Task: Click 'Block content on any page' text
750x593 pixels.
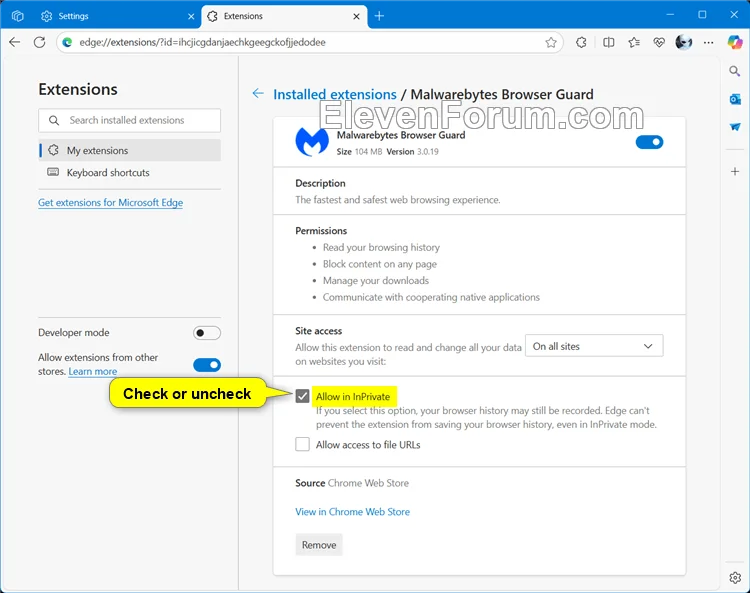Action: point(380,264)
